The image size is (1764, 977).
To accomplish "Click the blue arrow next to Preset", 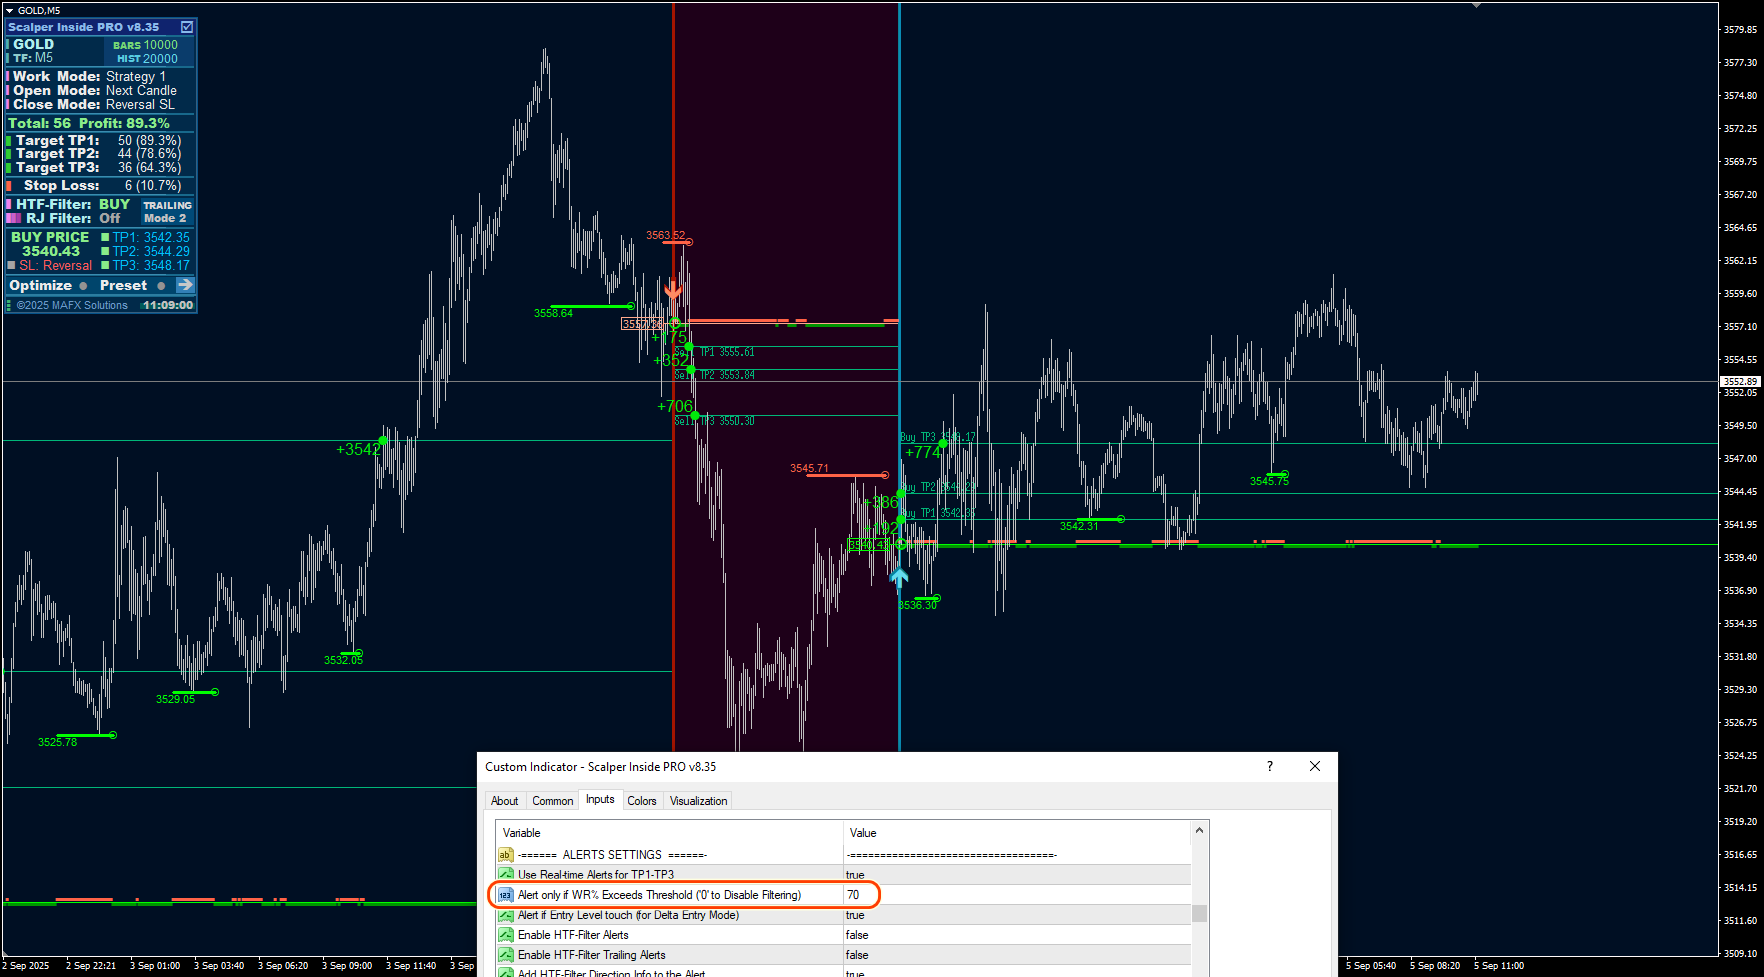I will [185, 285].
